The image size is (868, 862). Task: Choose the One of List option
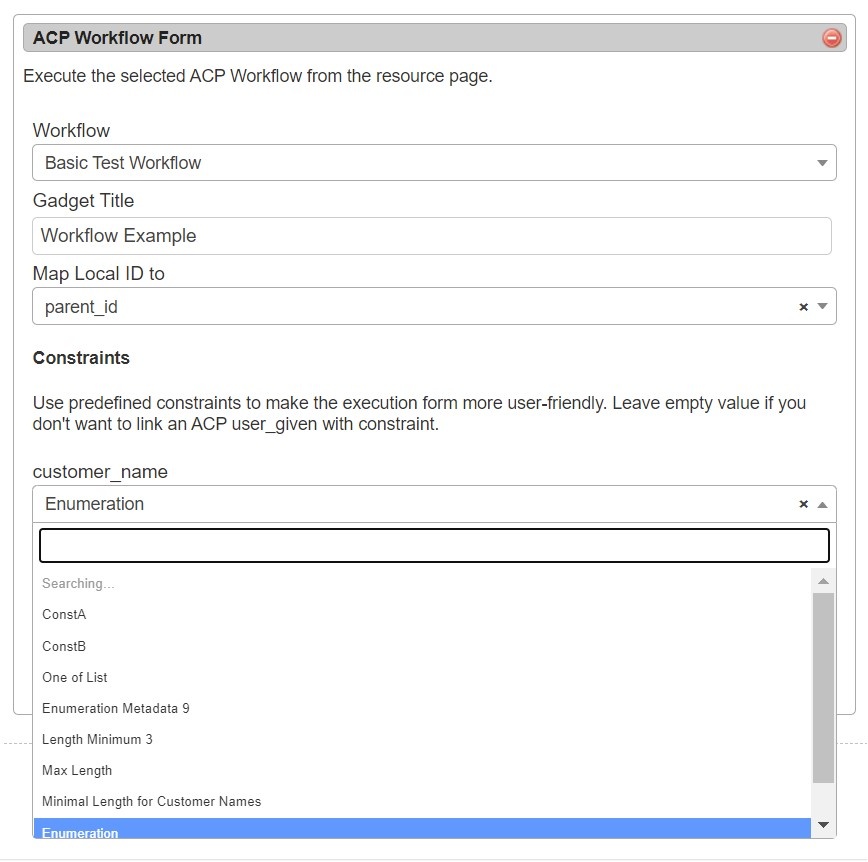tap(75, 677)
